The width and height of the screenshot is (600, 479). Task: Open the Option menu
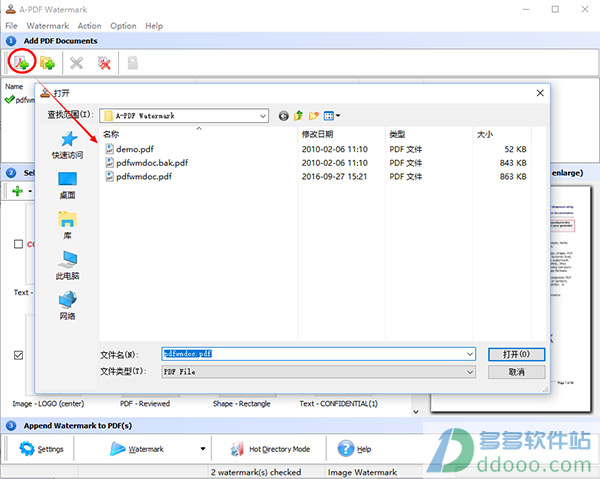tap(123, 26)
